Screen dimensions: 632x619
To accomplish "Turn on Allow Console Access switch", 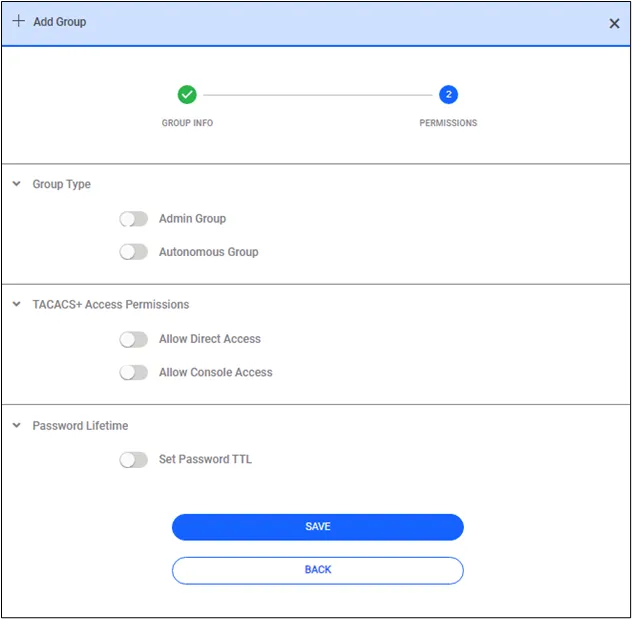I will click(x=133, y=372).
